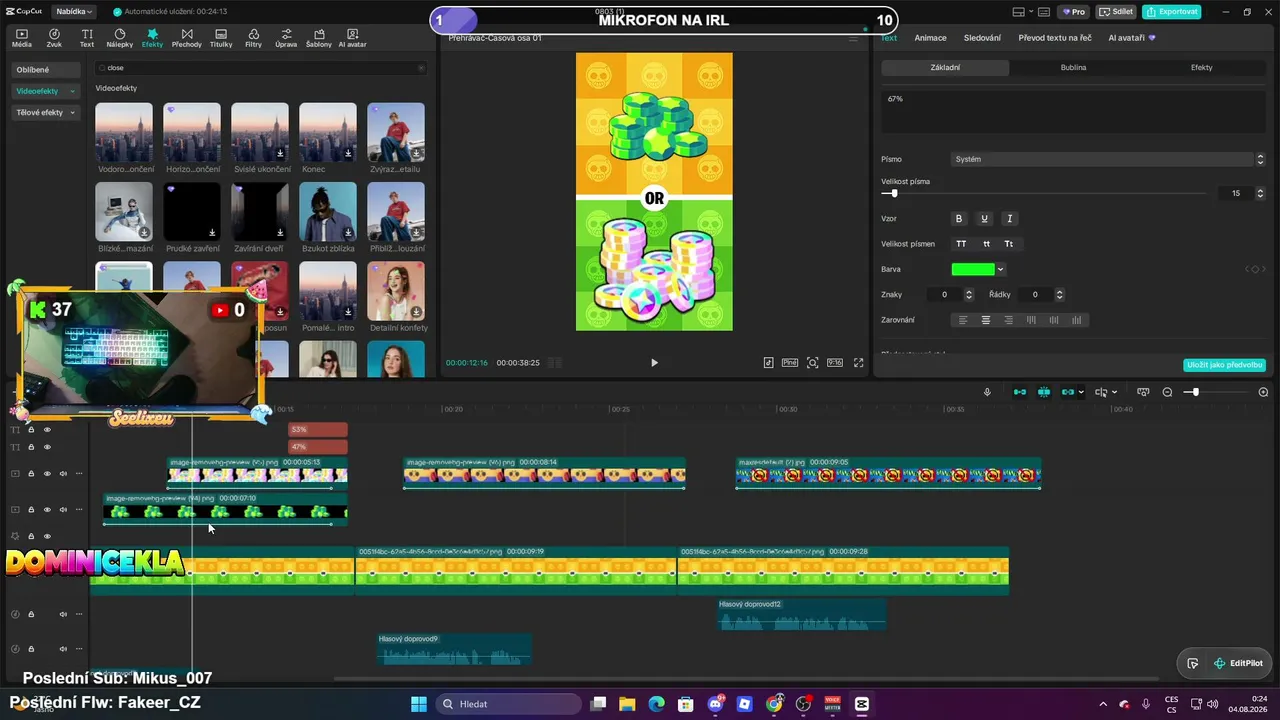Open the Šablony templates panel
This screenshot has height=720, width=1280.
pyautogui.click(x=319, y=38)
